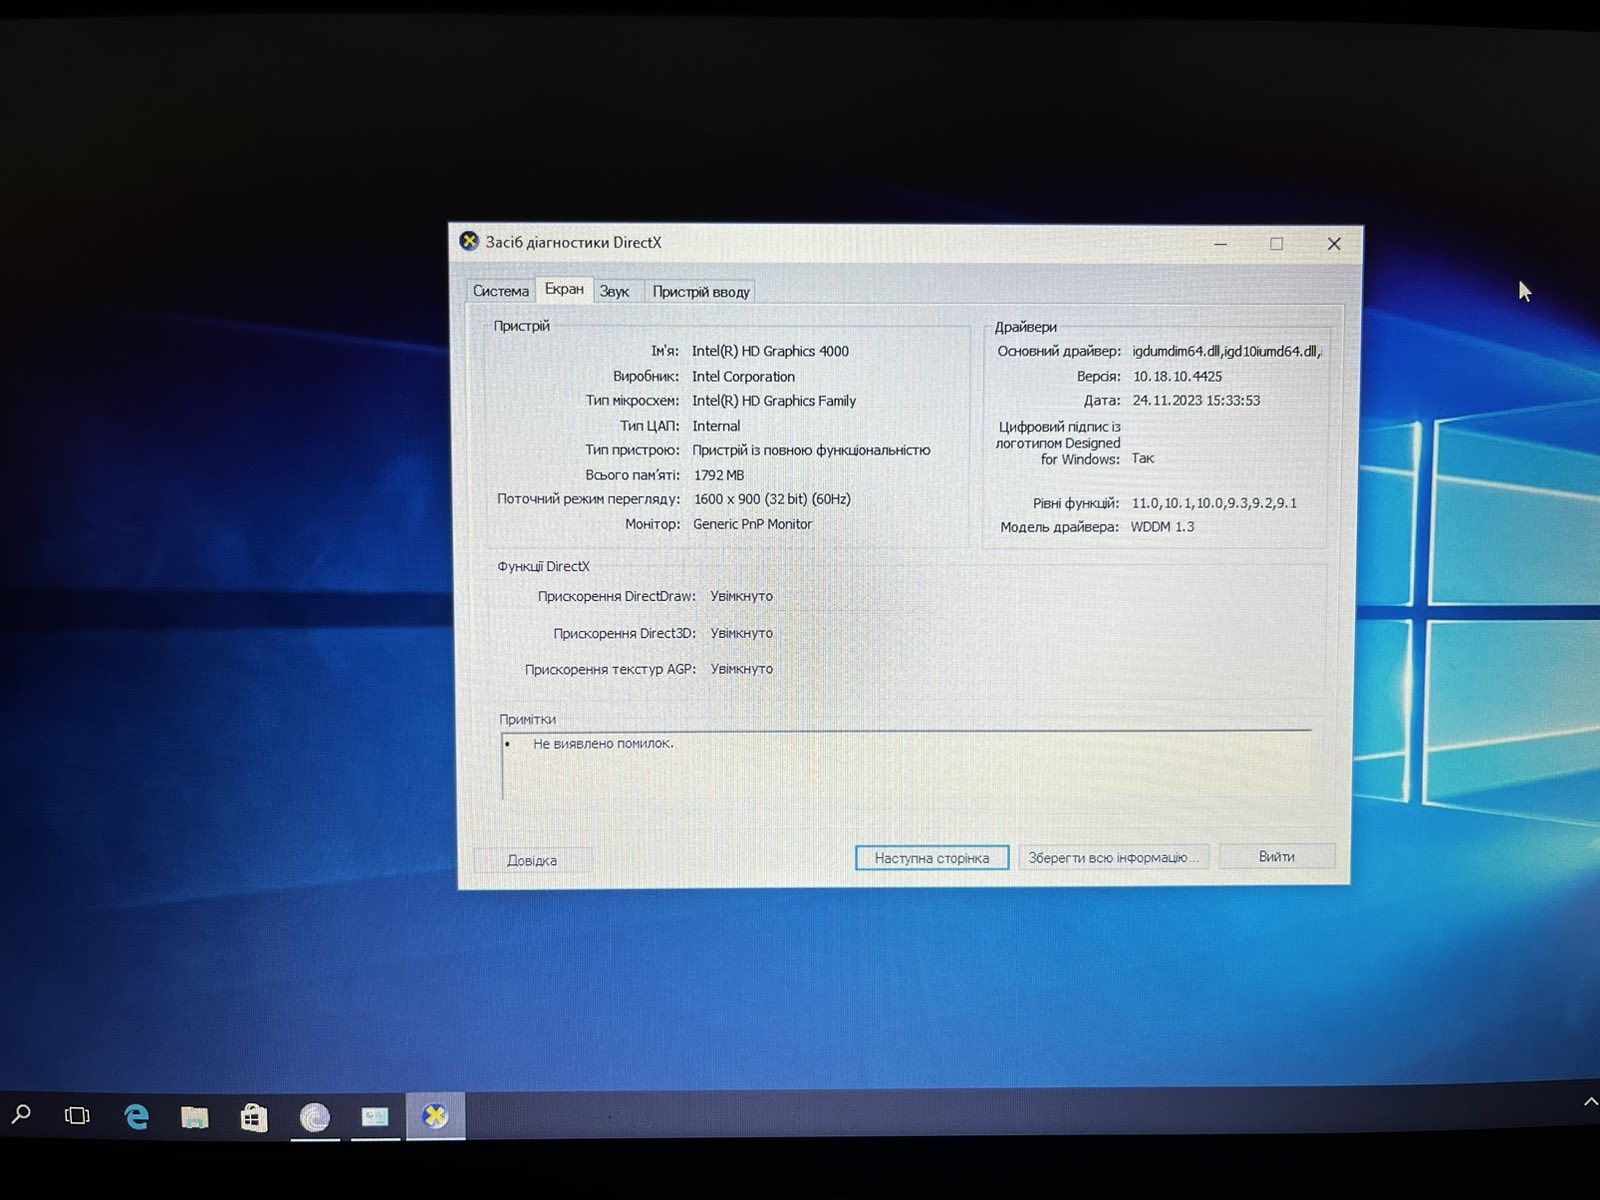This screenshot has height=1200, width=1600.
Task: Click Intel(R) HD Graphics Family chip type
Action: click(x=774, y=401)
